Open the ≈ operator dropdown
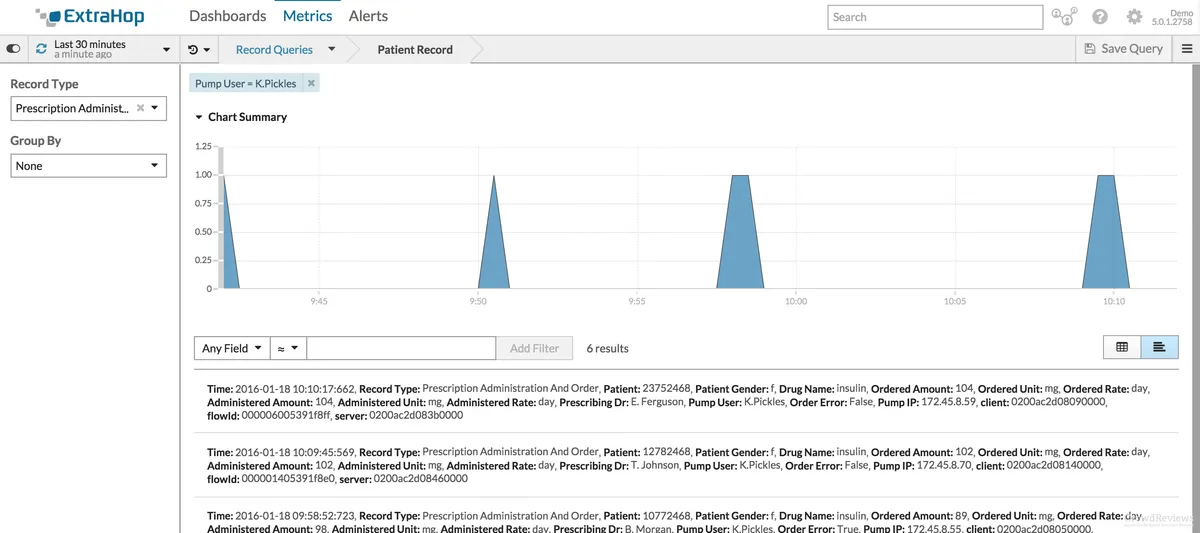1200x533 pixels. pos(288,348)
